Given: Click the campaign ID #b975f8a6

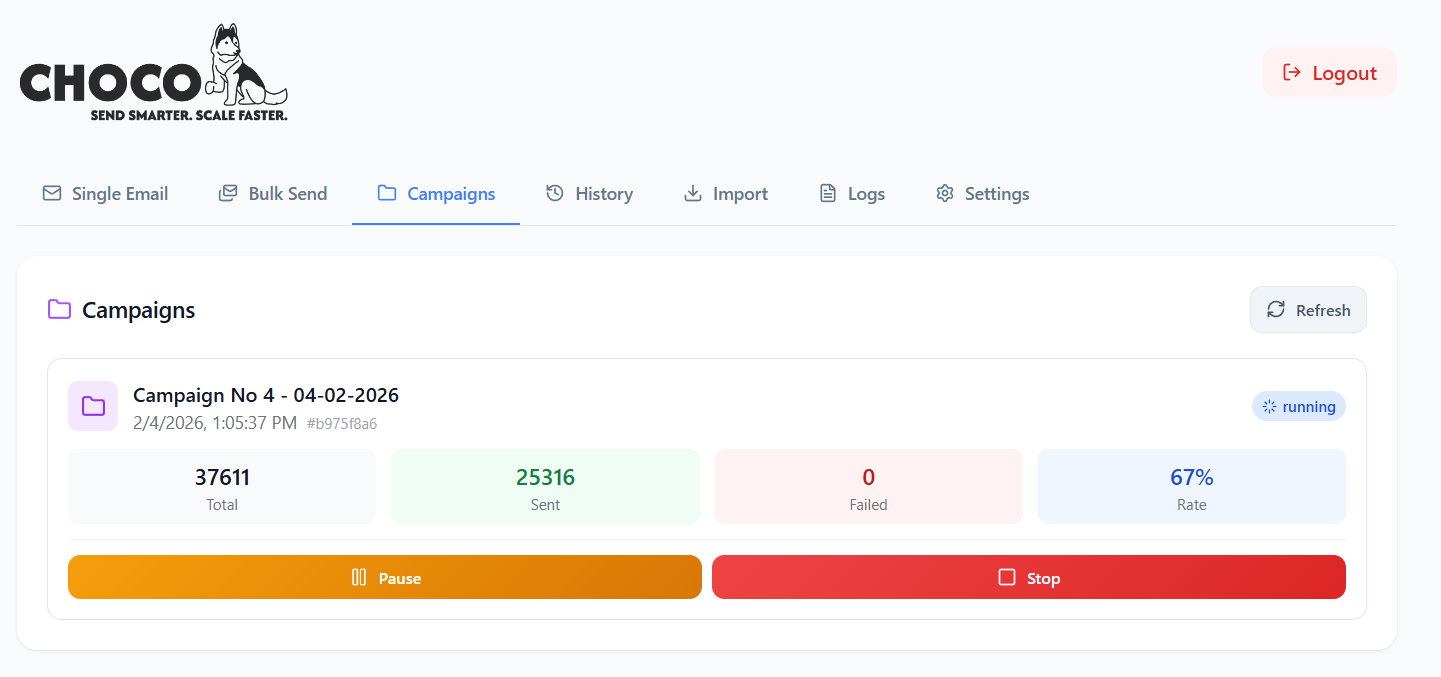Looking at the screenshot, I should (344, 423).
